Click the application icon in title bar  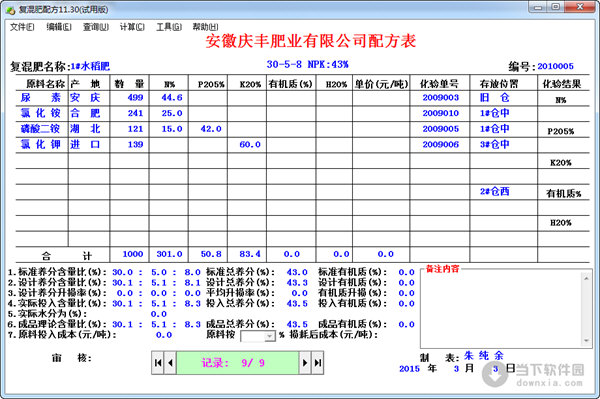click(x=11, y=10)
